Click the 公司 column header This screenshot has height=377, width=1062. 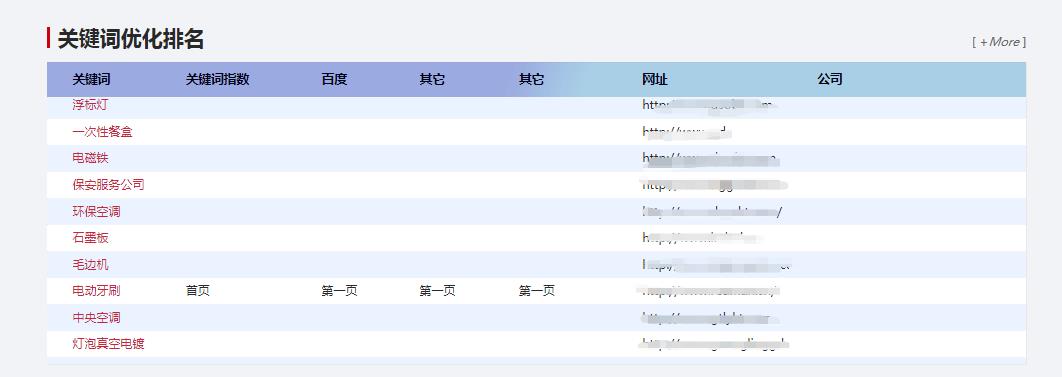(x=830, y=79)
